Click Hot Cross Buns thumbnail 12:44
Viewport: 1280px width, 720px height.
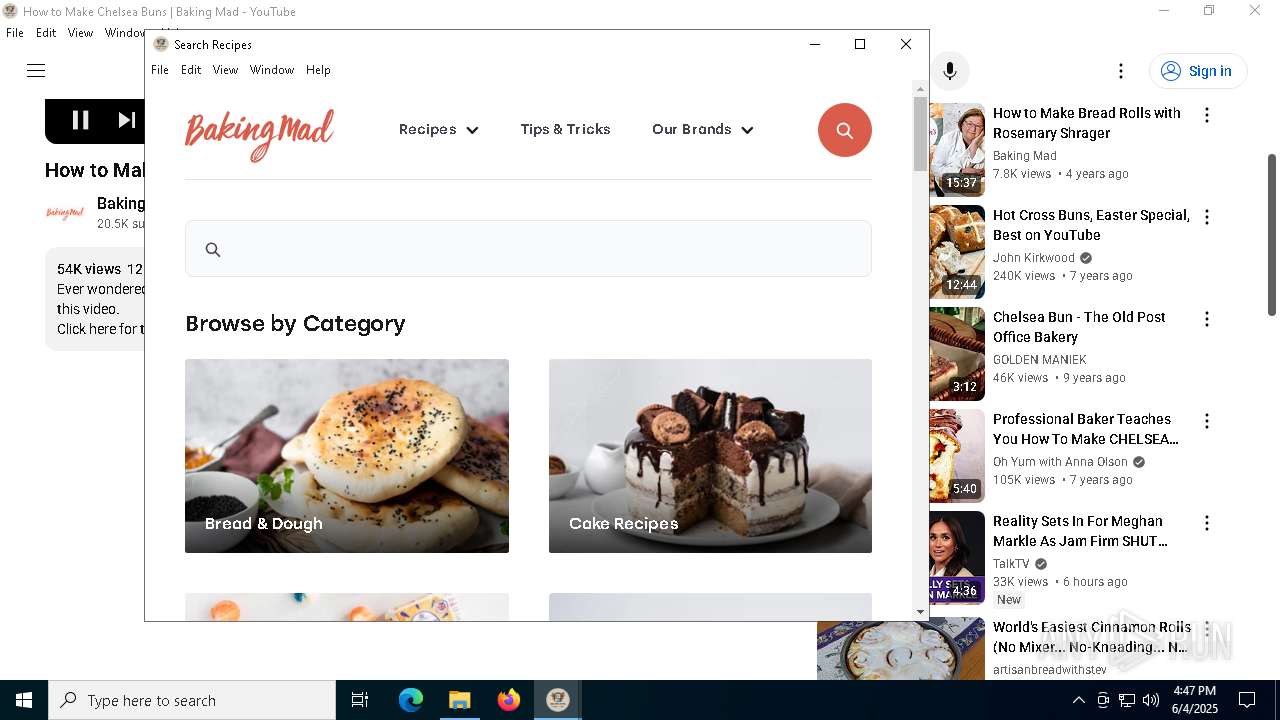point(957,252)
